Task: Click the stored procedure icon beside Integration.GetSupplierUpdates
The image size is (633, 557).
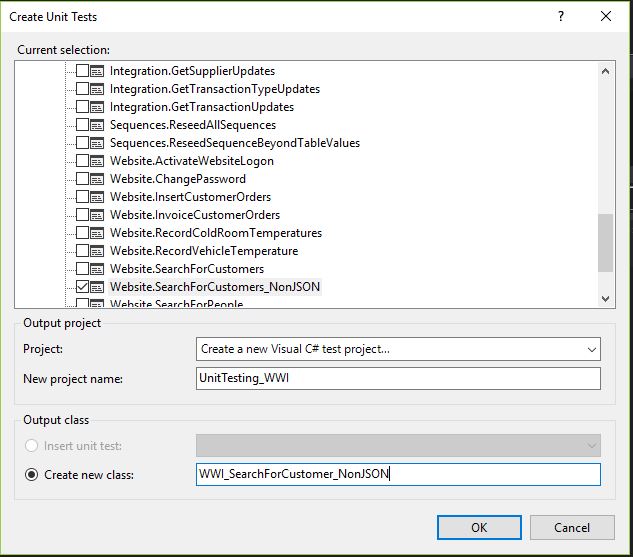Action: coord(97,71)
